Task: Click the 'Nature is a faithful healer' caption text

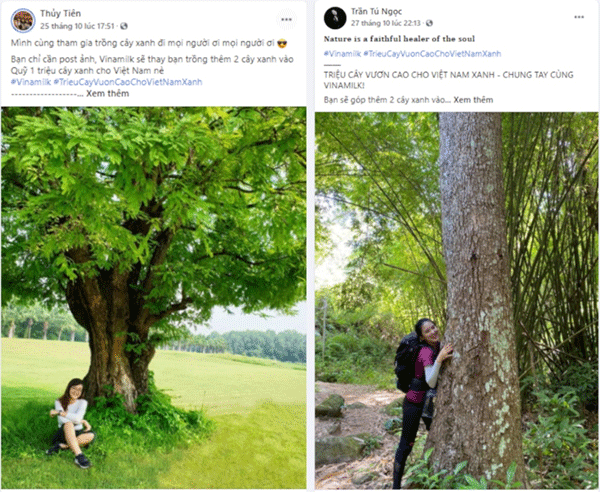Action: 399,39
